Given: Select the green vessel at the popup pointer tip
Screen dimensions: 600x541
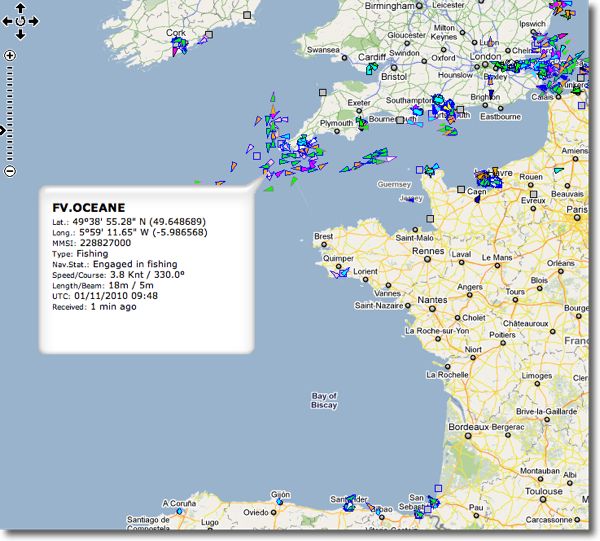Looking at the screenshot, I should [268, 187].
